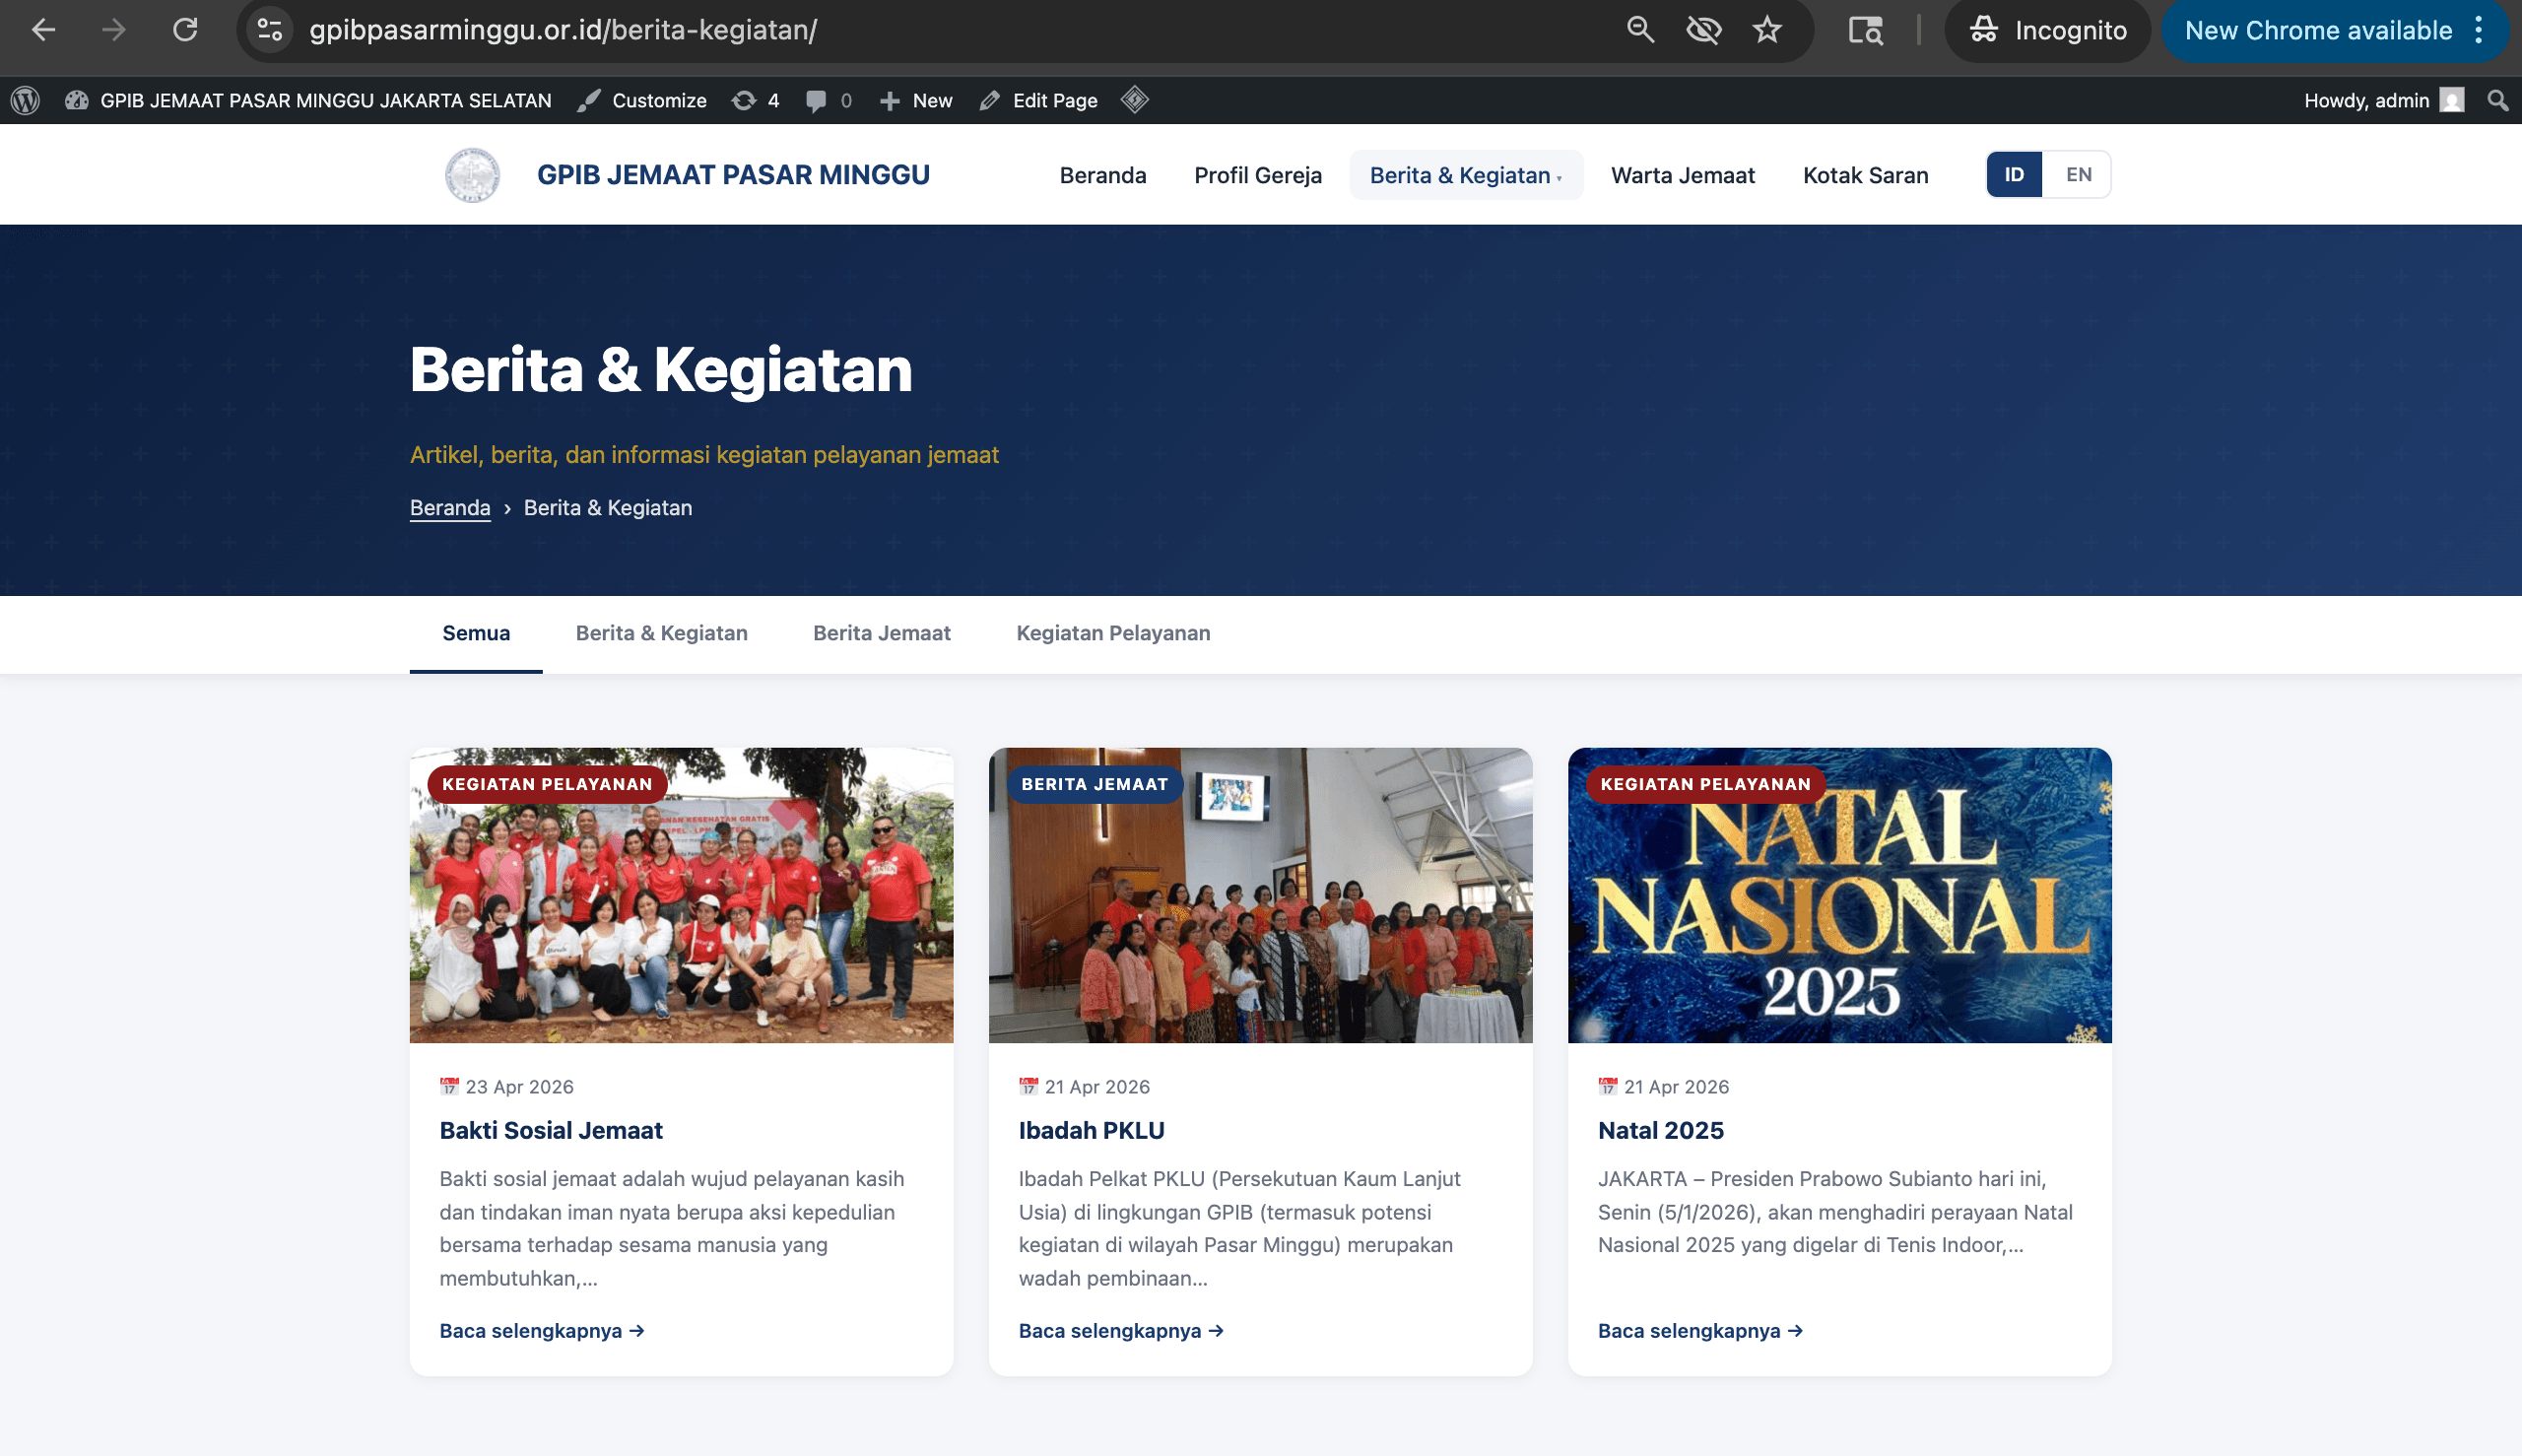Click Baca selengkapnya under Bakti Sosial Jemaat
The height and width of the screenshot is (1456, 2522).
tap(541, 1331)
